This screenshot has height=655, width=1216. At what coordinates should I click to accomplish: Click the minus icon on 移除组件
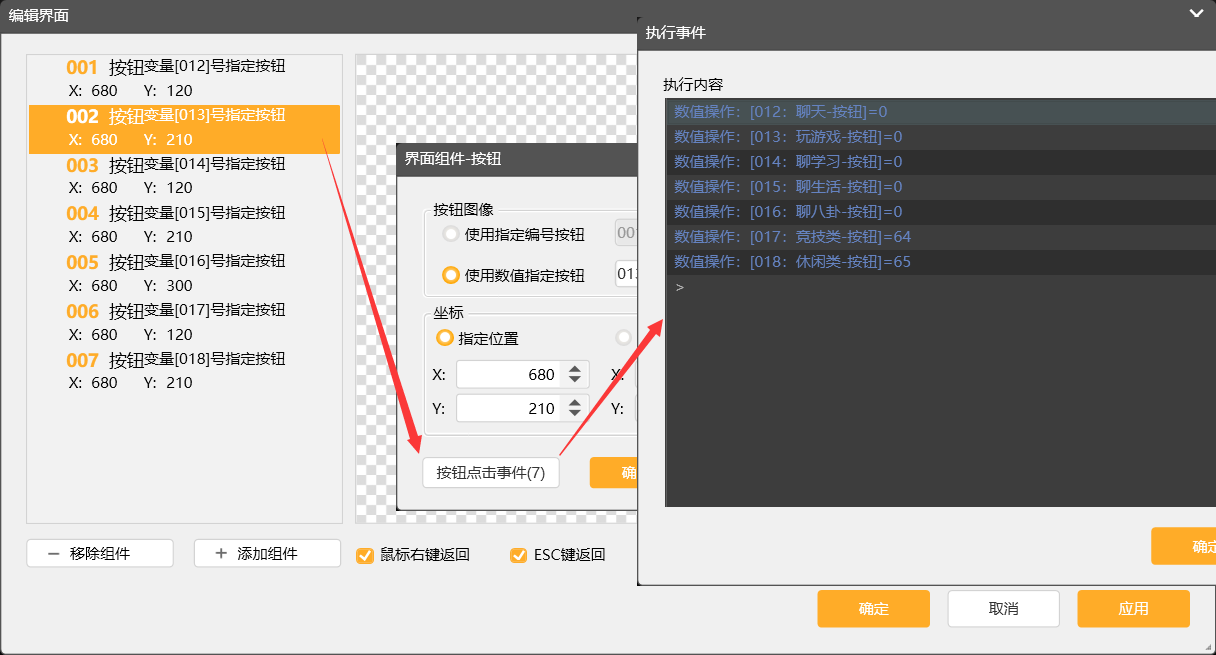(x=53, y=553)
